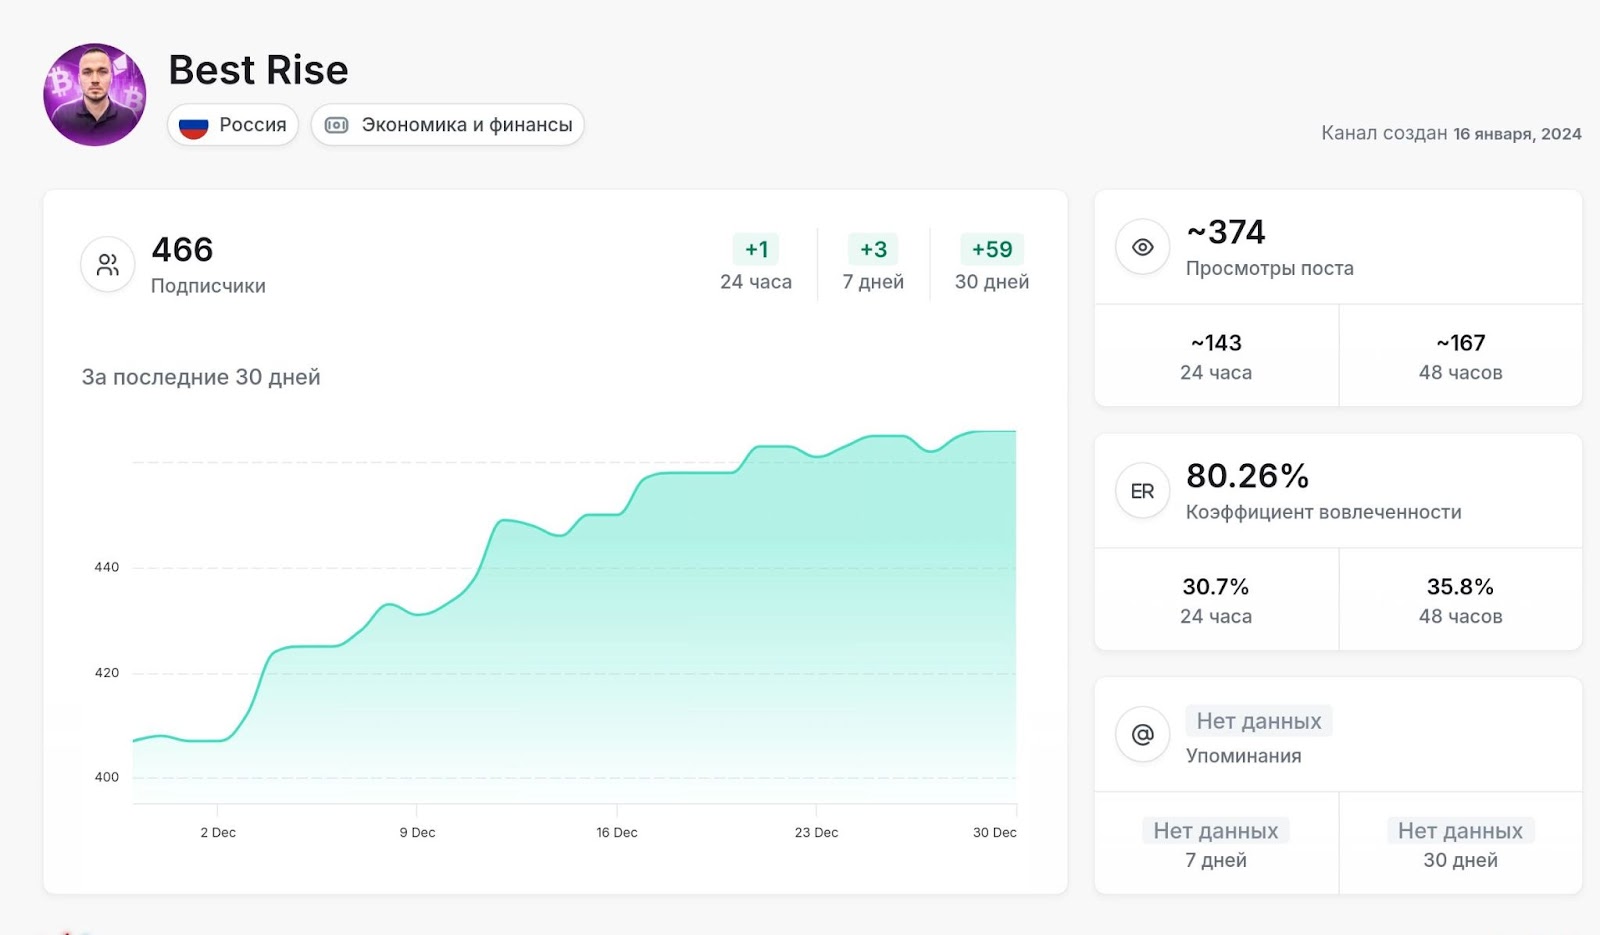Click Нет данных for 30 дней mentions
The width and height of the screenshot is (1600, 935).
[x=1461, y=831]
